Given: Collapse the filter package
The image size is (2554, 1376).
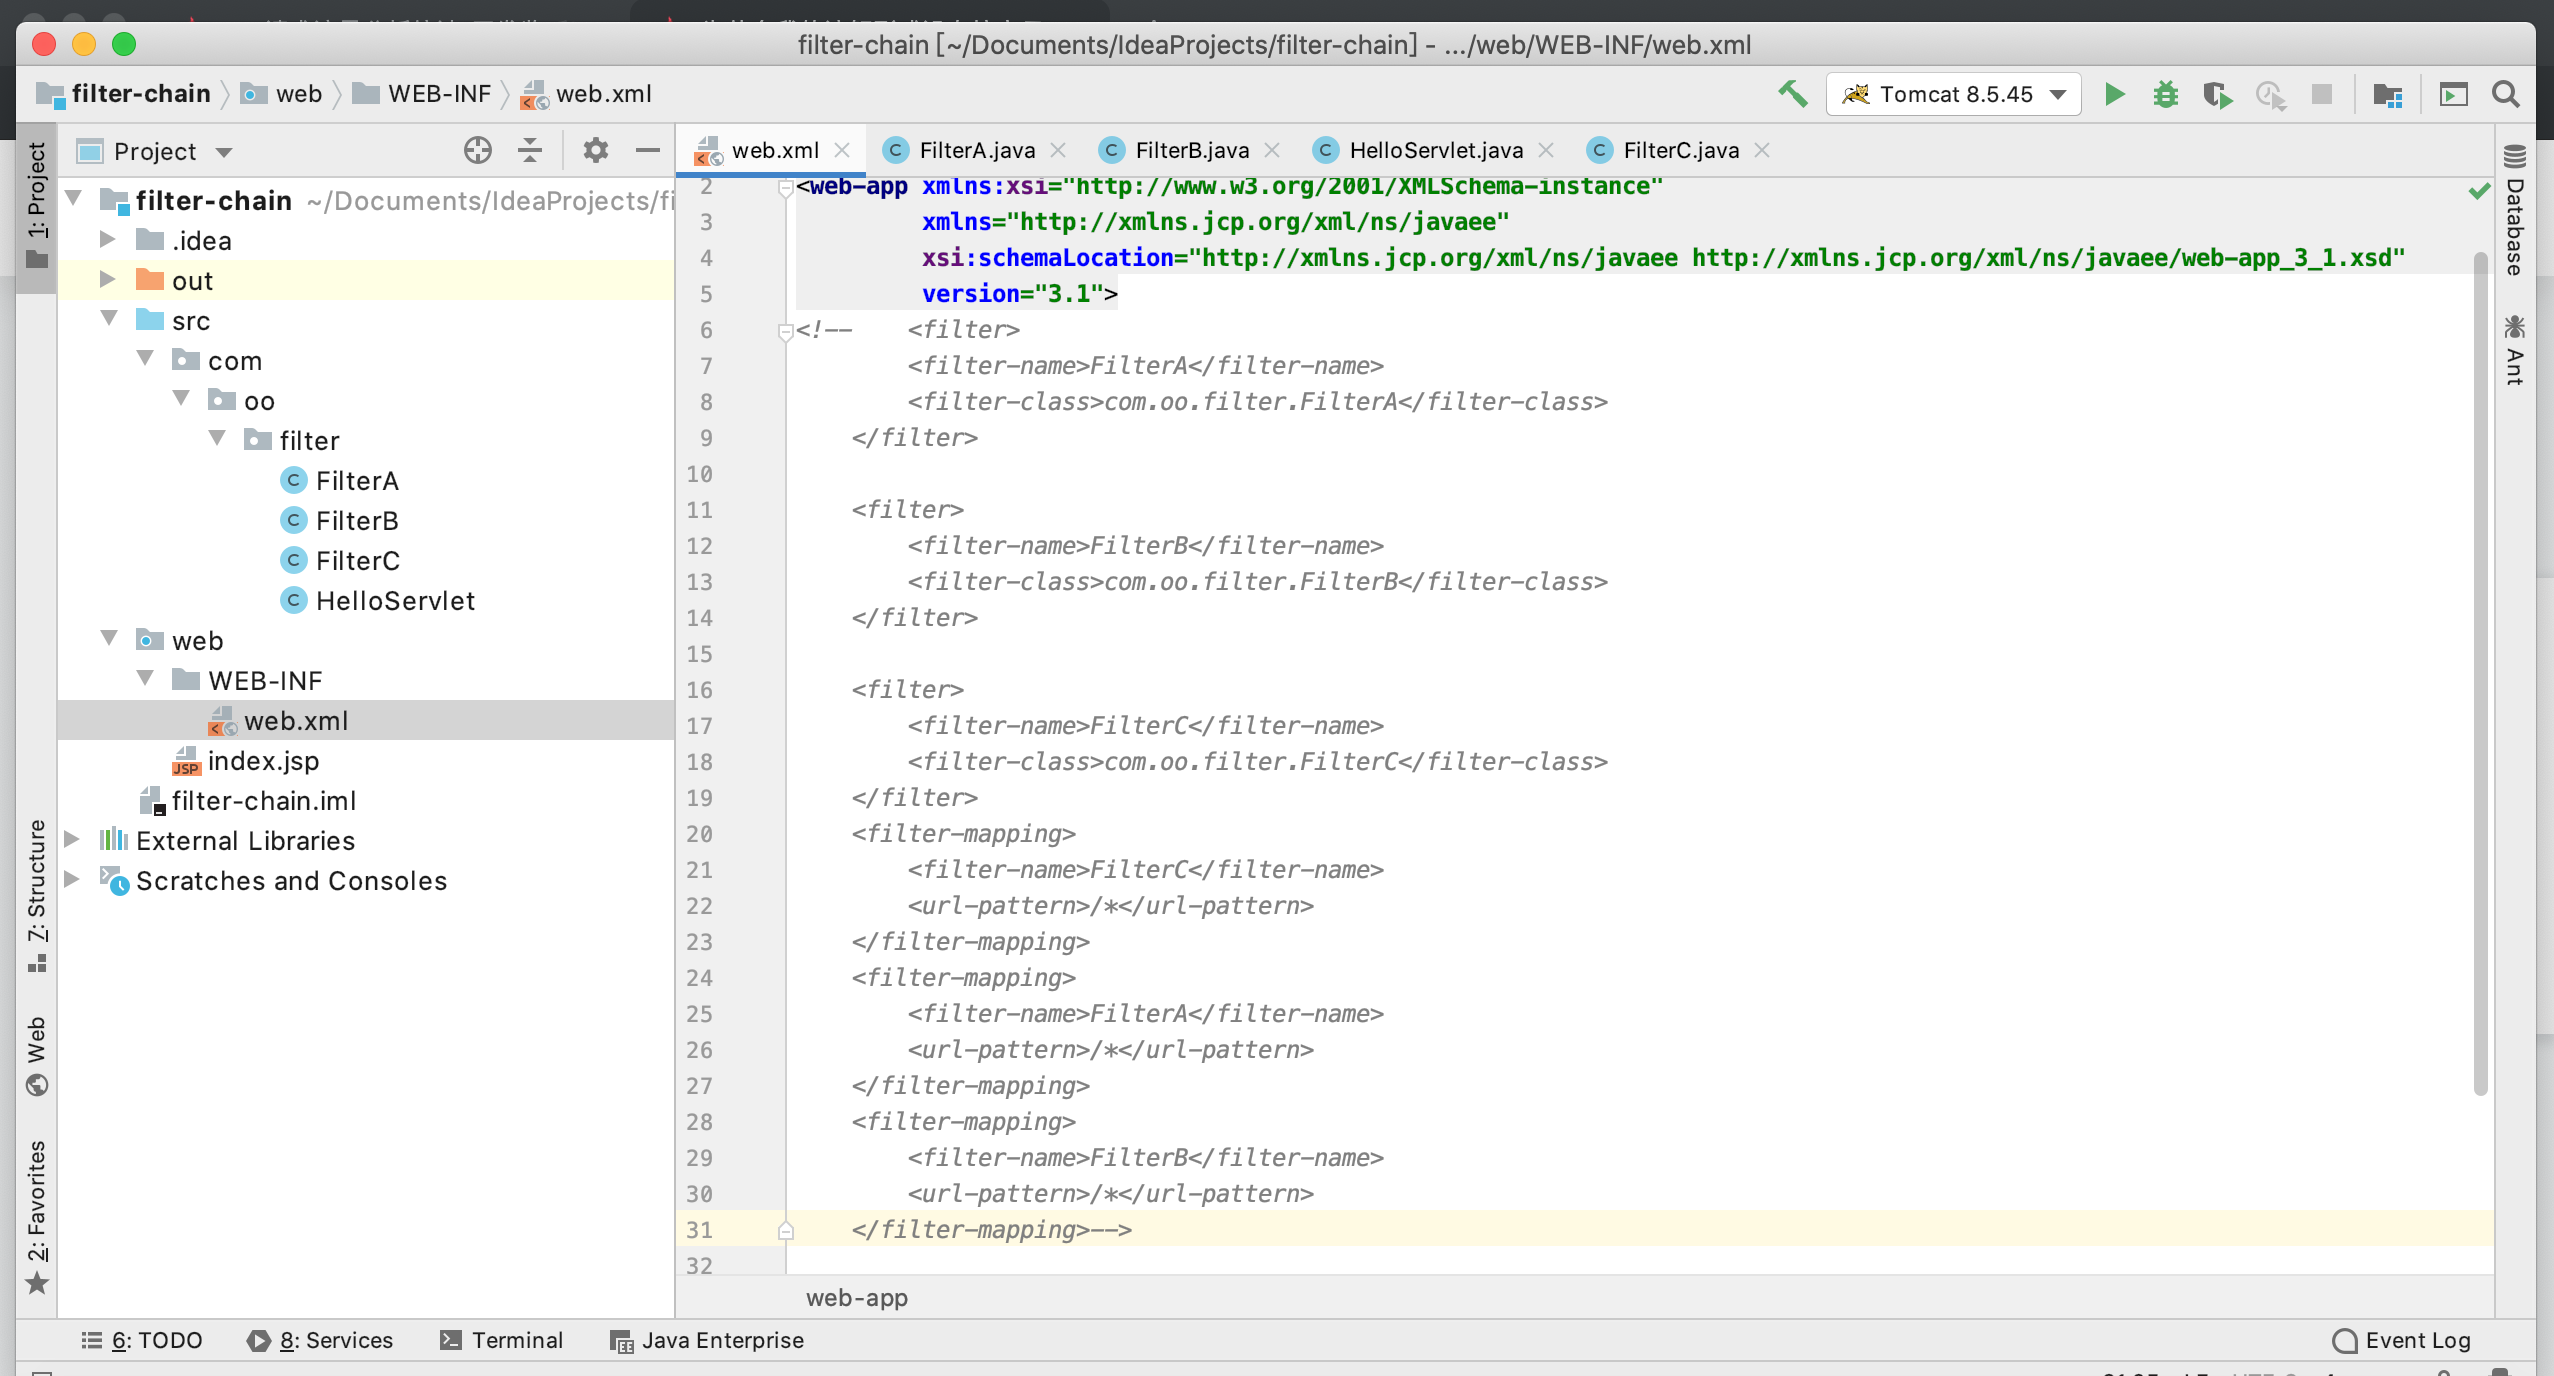Looking at the screenshot, I should [x=218, y=438].
